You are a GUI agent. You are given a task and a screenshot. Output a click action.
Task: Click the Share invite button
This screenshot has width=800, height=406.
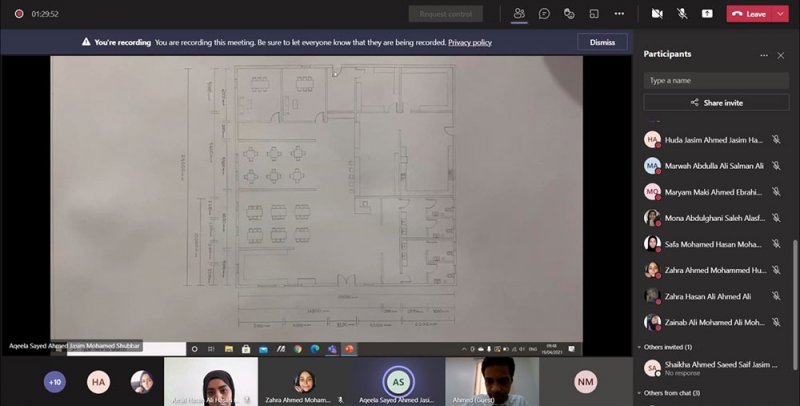point(716,103)
